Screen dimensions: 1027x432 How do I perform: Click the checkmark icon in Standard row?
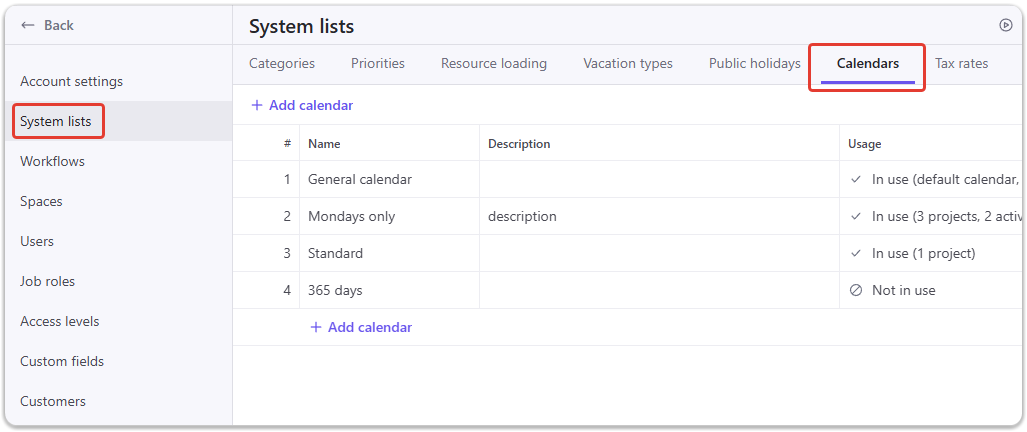coord(855,253)
